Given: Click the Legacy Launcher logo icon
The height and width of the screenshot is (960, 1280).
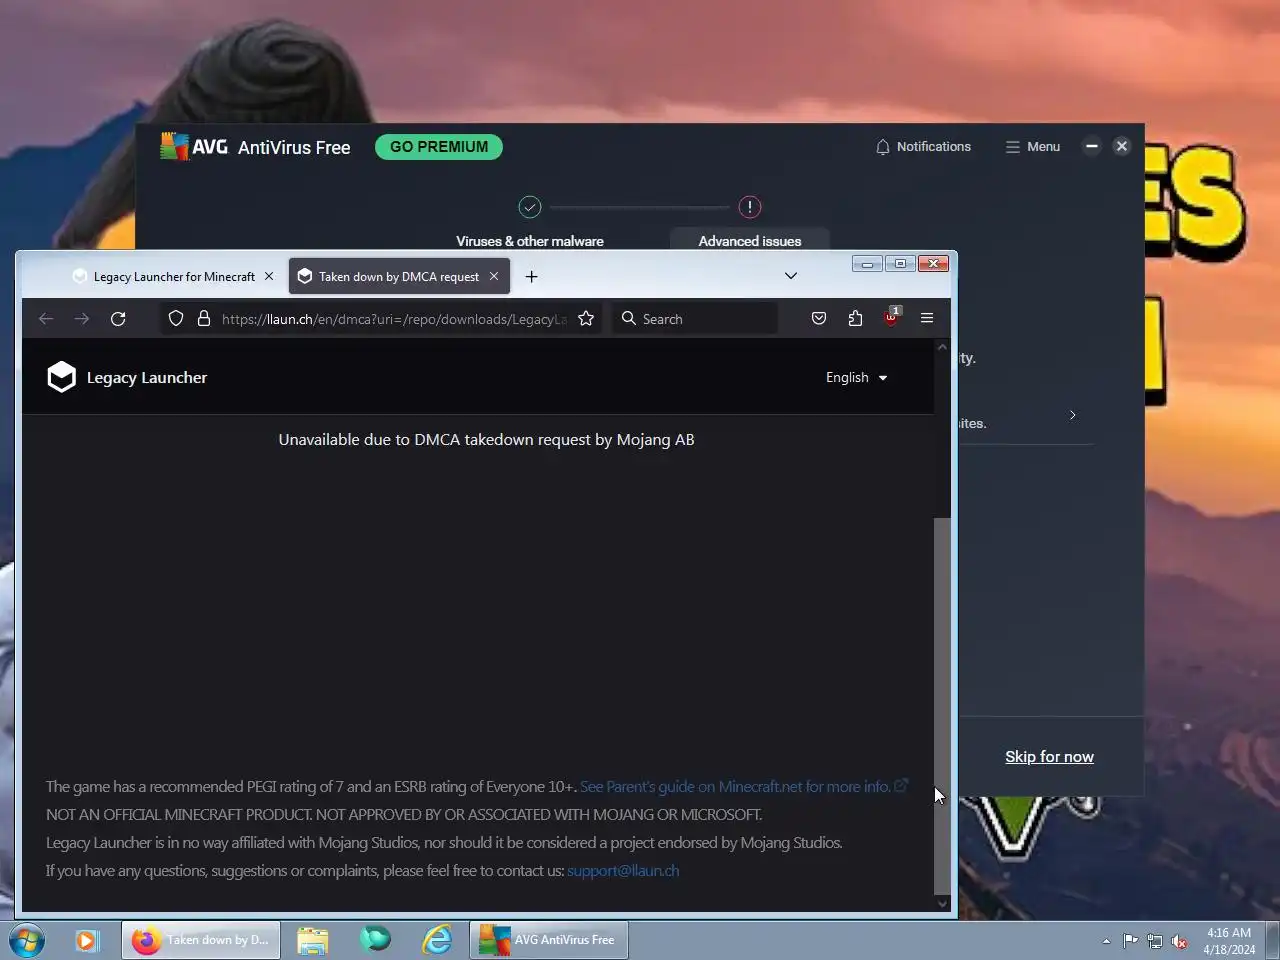Looking at the screenshot, I should (x=62, y=377).
